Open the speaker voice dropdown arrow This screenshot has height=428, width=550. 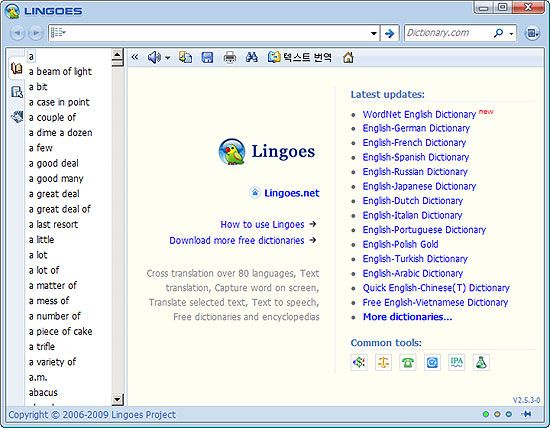tap(168, 58)
